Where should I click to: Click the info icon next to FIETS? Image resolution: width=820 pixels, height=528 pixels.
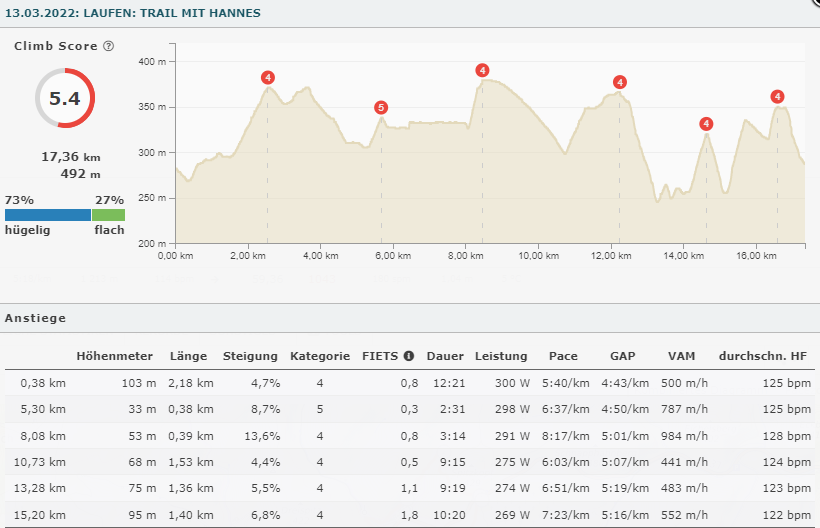[x=409, y=355]
